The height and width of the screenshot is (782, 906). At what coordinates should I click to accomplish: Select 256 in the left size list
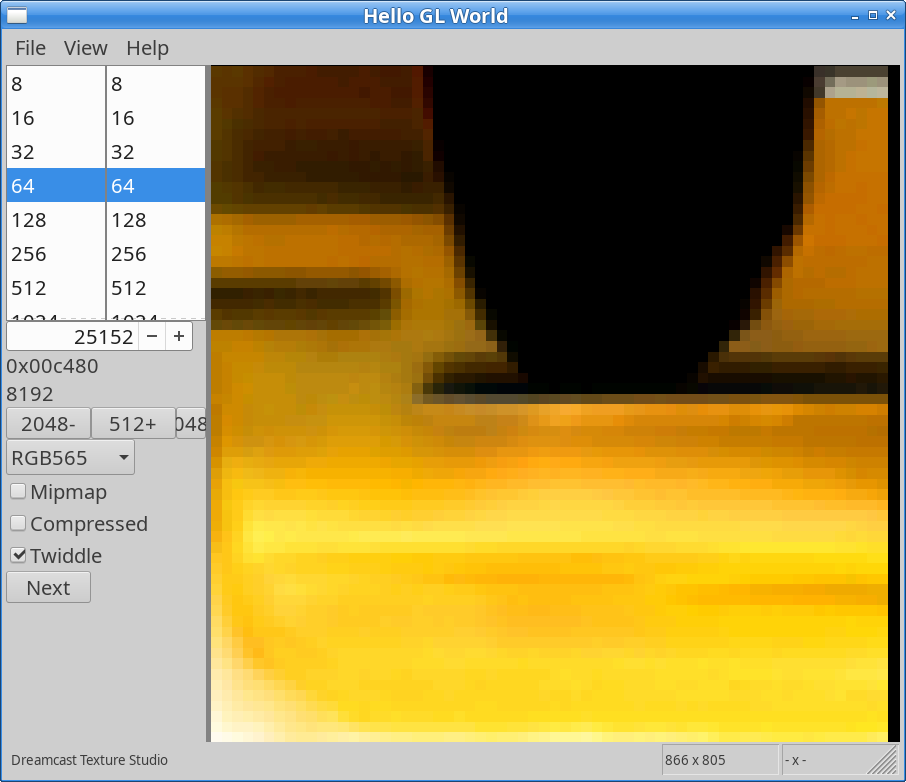pos(56,254)
